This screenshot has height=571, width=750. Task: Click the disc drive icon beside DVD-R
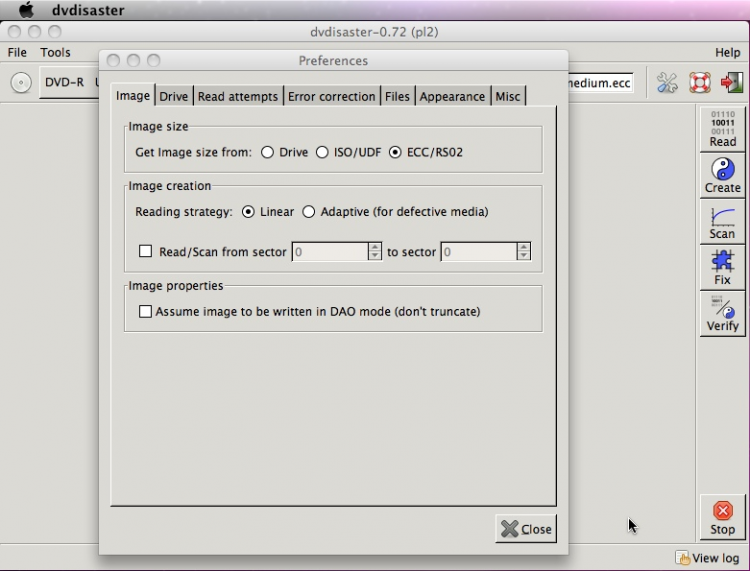[21, 83]
